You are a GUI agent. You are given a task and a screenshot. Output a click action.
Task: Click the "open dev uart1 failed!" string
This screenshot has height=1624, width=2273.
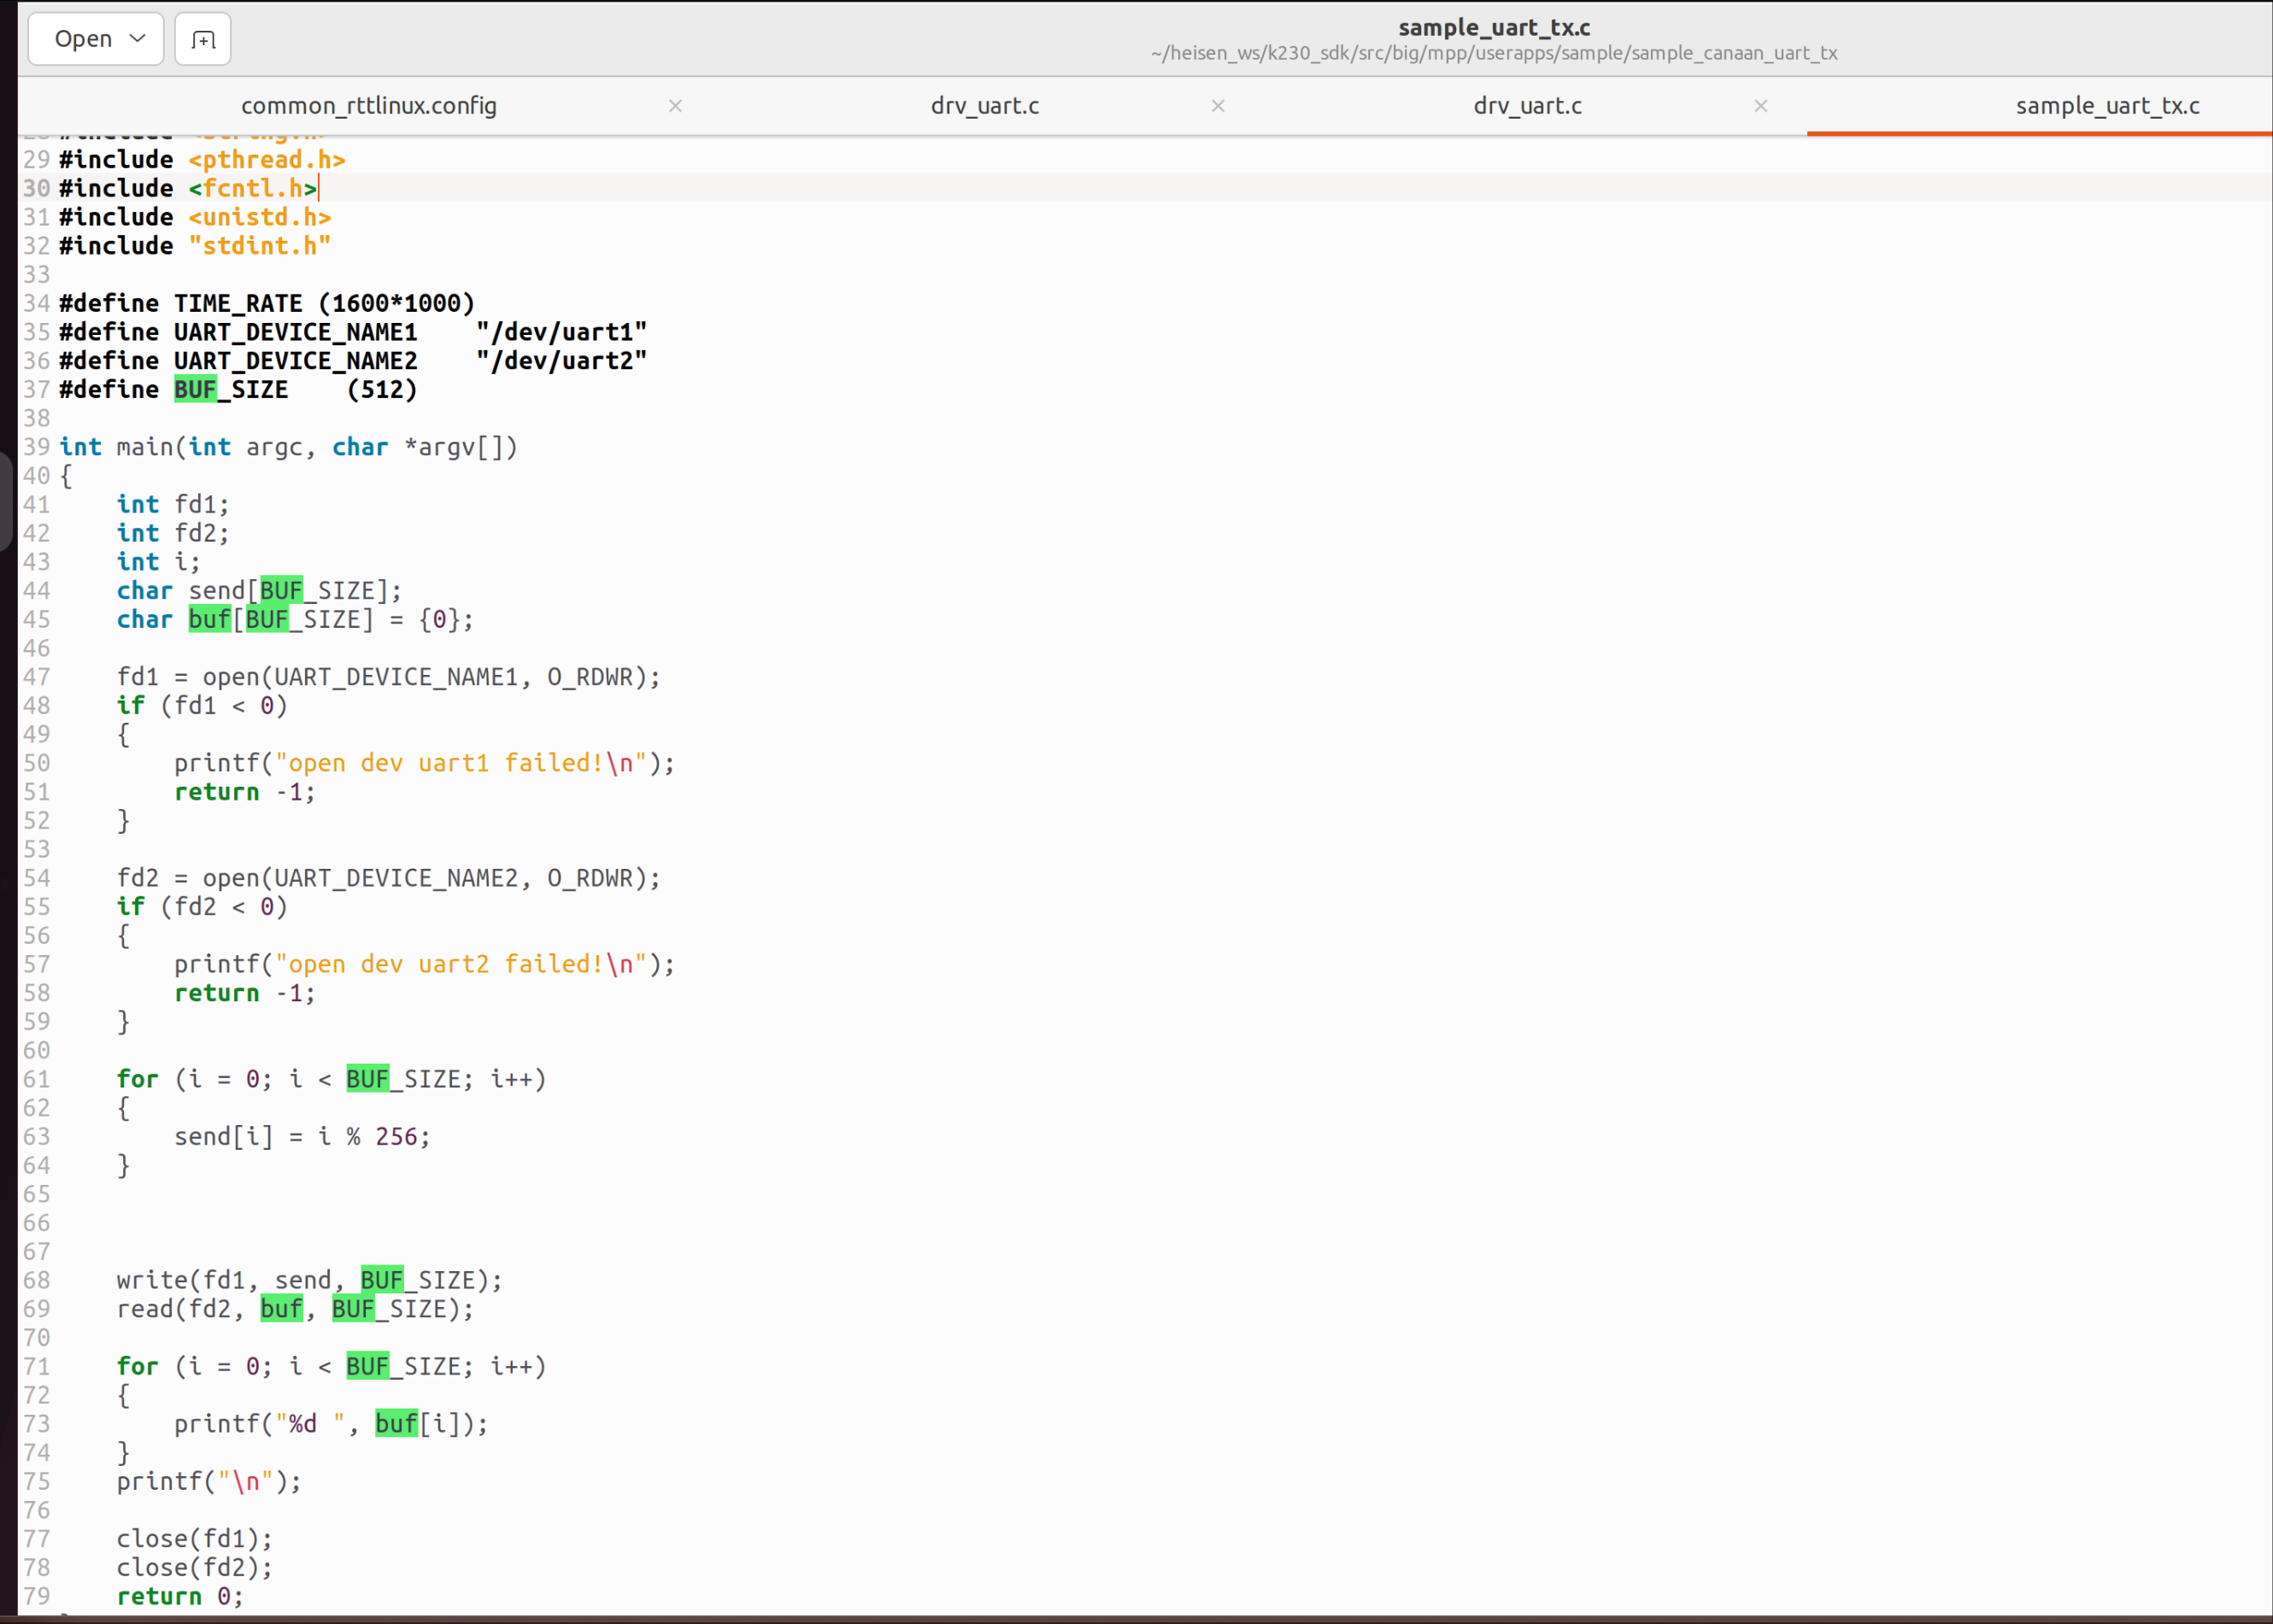(460, 764)
